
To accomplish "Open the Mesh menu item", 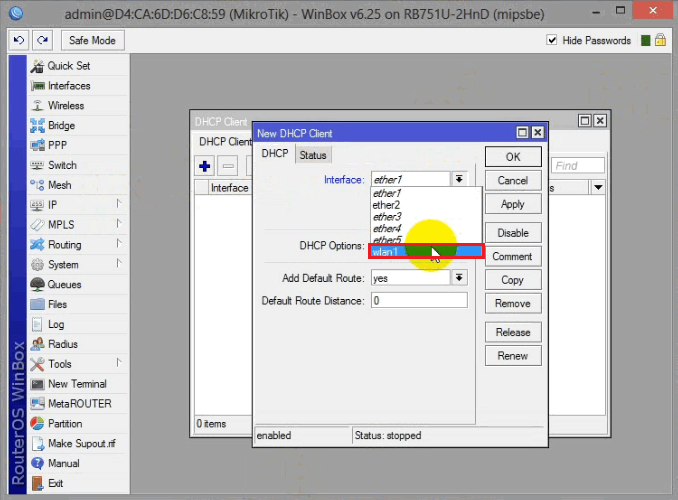I will [79, 185].
